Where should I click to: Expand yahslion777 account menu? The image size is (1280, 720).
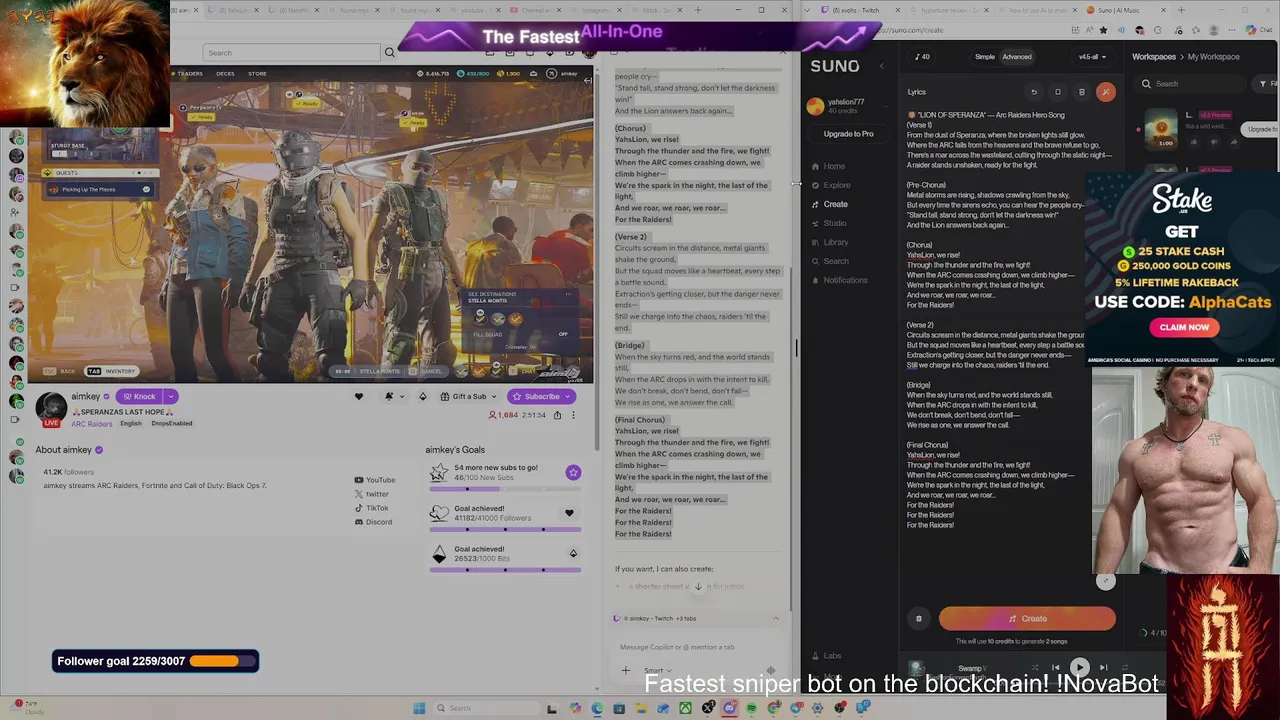846,105
